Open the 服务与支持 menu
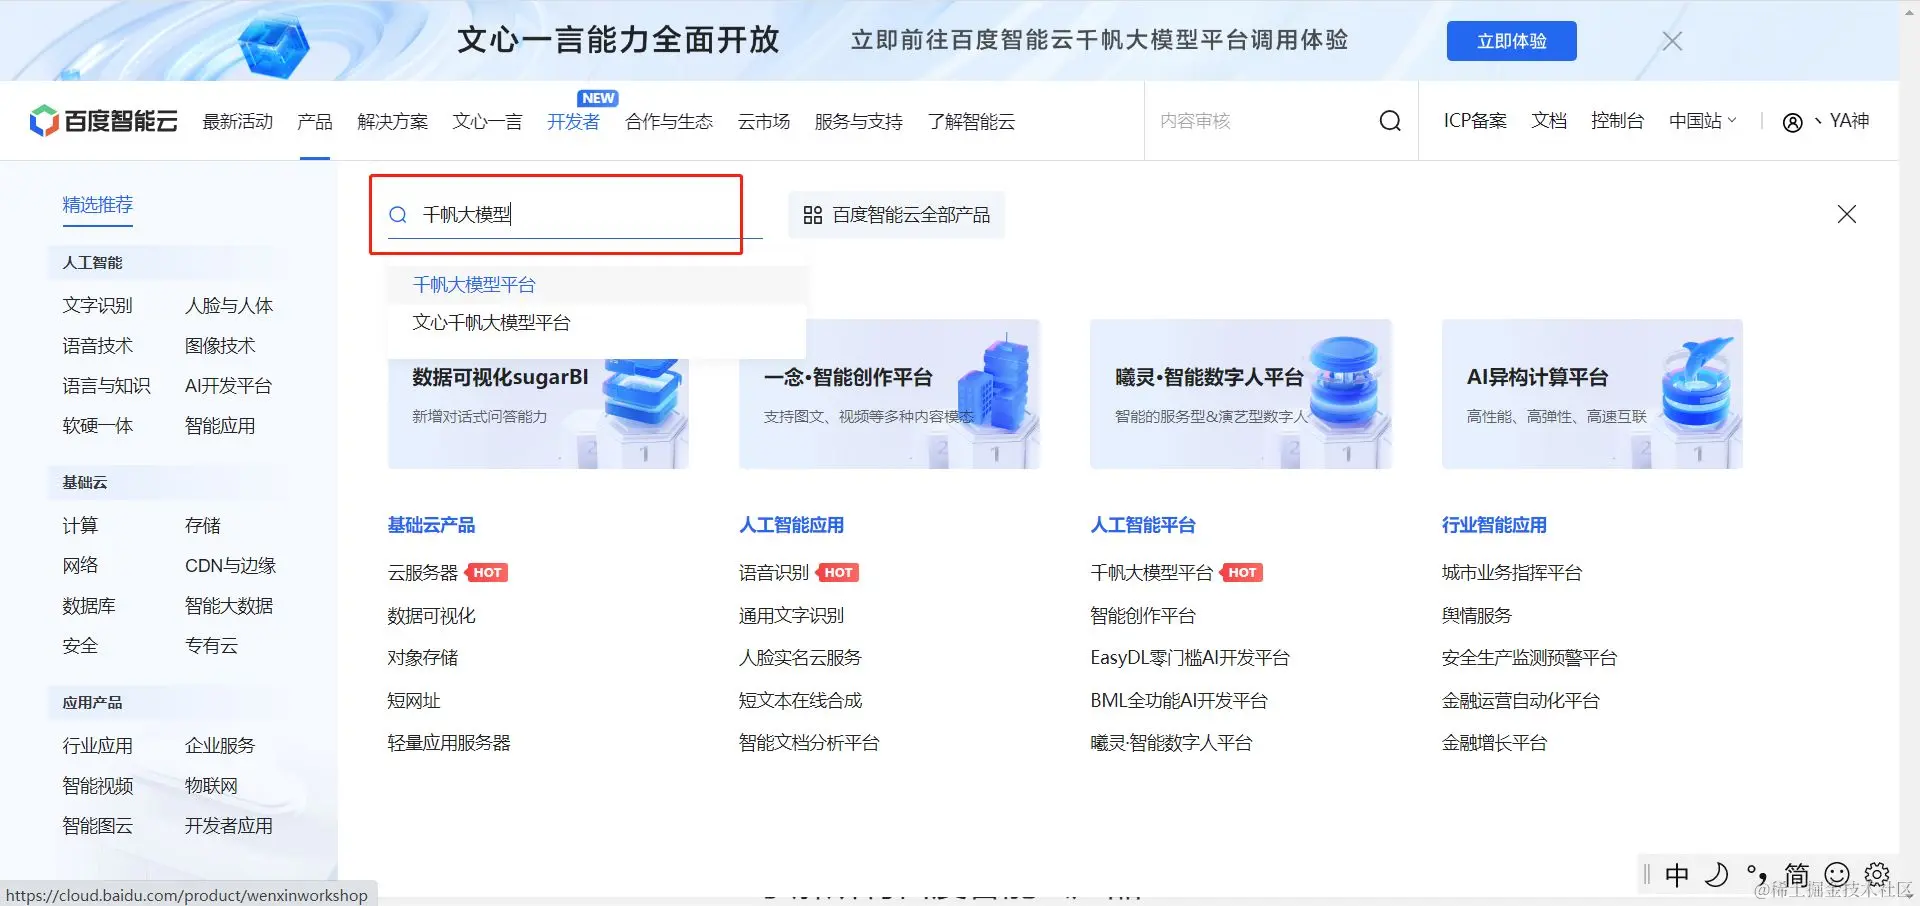 [x=858, y=122]
